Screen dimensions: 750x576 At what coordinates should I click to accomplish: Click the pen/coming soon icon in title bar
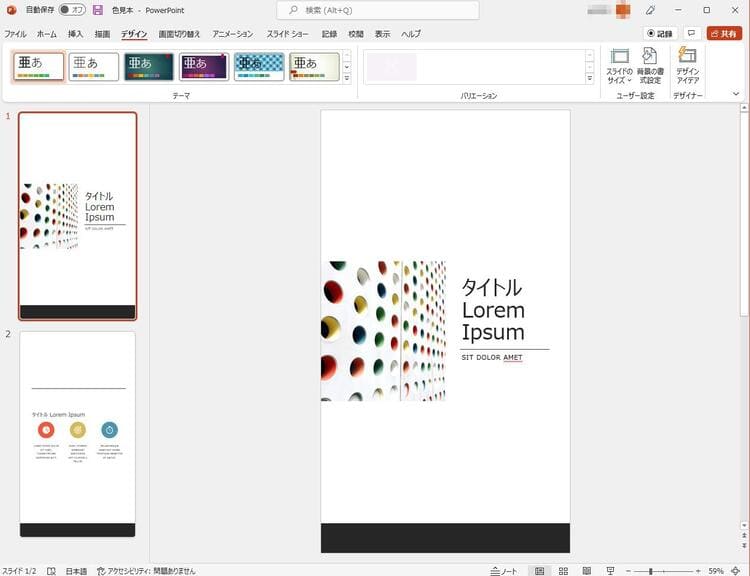pyautogui.click(x=650, y=10)
